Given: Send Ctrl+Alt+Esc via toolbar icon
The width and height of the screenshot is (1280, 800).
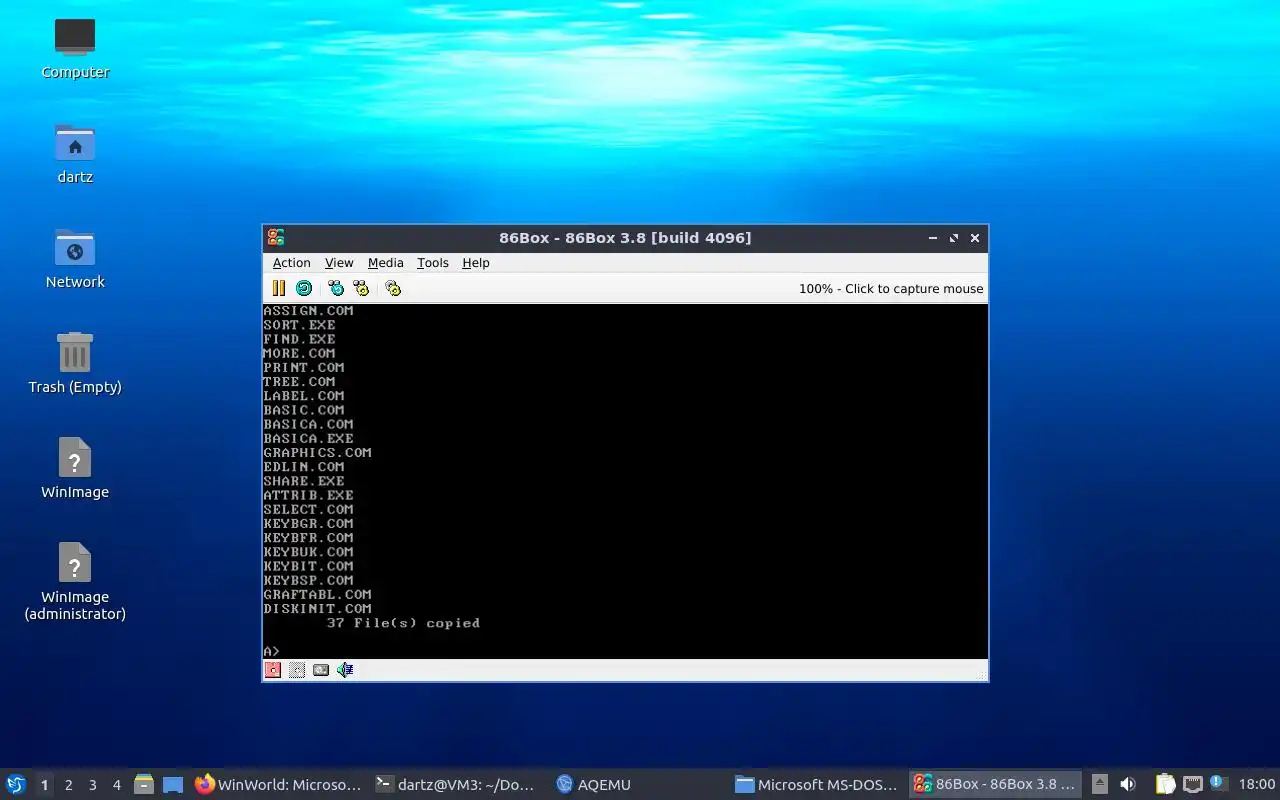Looking at the screenshot, I should 361,288.
